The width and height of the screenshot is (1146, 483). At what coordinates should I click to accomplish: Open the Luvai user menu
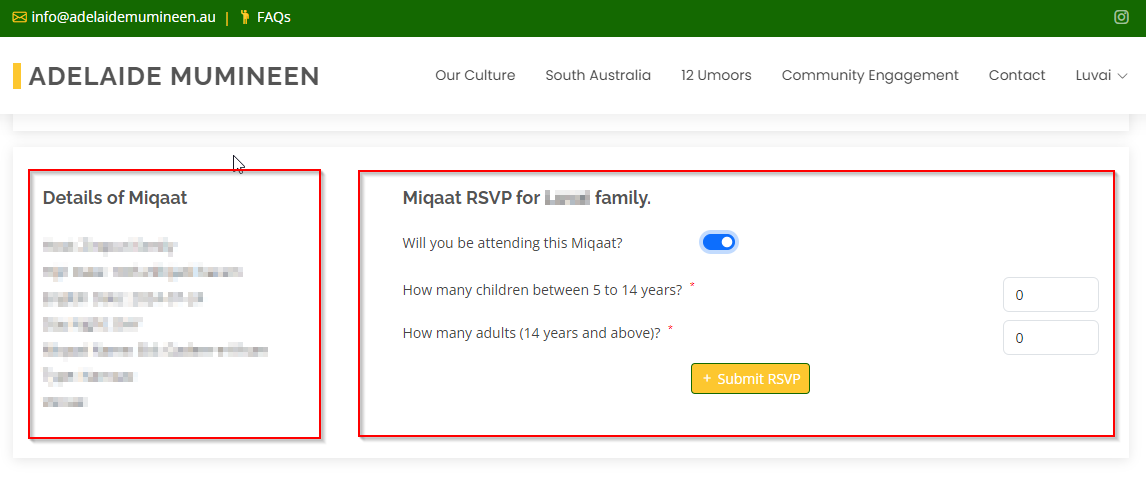click(x=1101, y=75)
